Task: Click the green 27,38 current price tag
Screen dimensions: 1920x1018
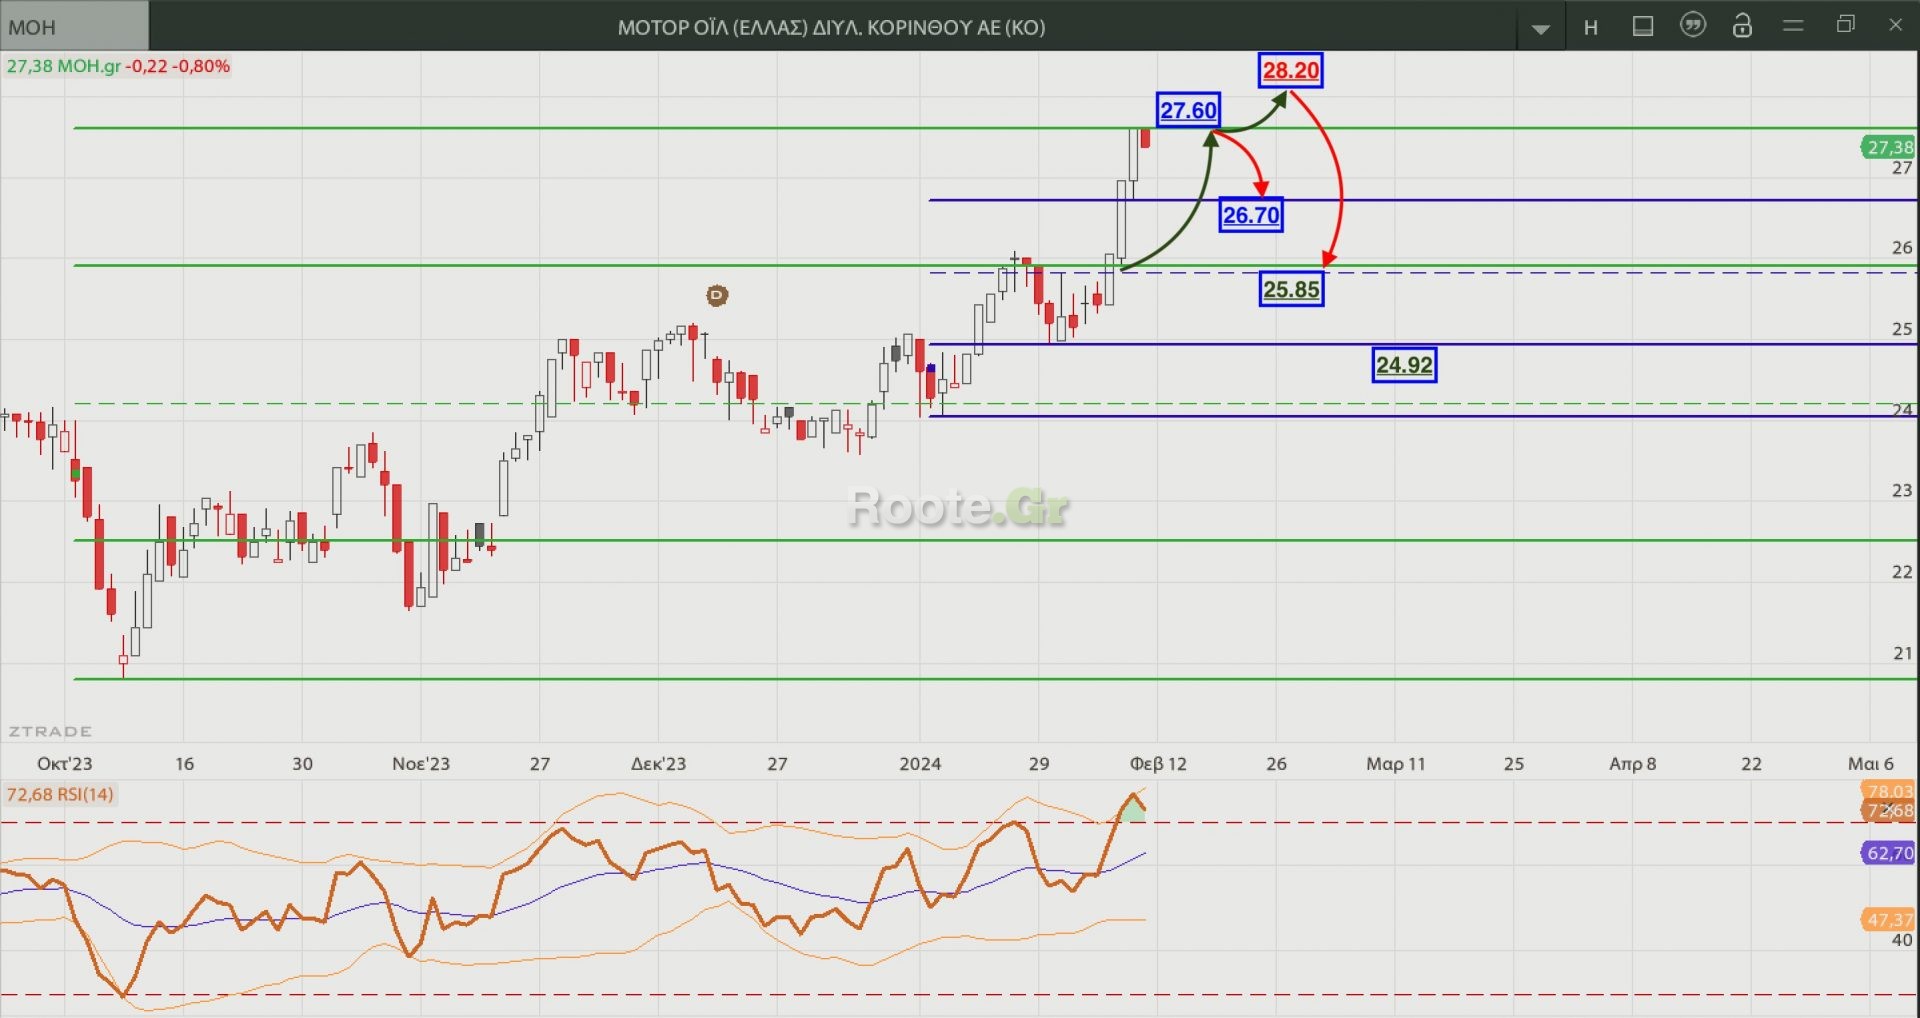Action: pos(1888,147)
